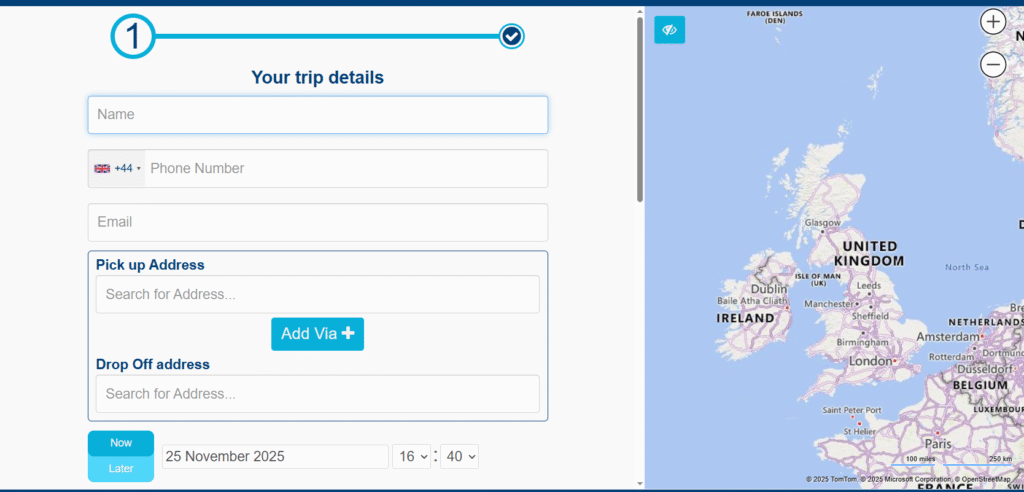Screen dimensions: 1024x492
Task: Click into the Email field
Action: [x=317, y=222]
